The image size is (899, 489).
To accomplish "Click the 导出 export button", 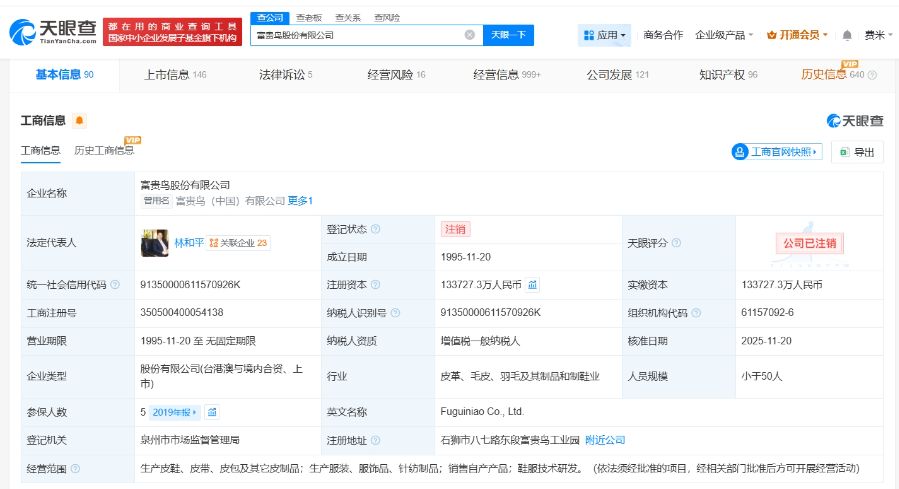I will tap(857, 152).
